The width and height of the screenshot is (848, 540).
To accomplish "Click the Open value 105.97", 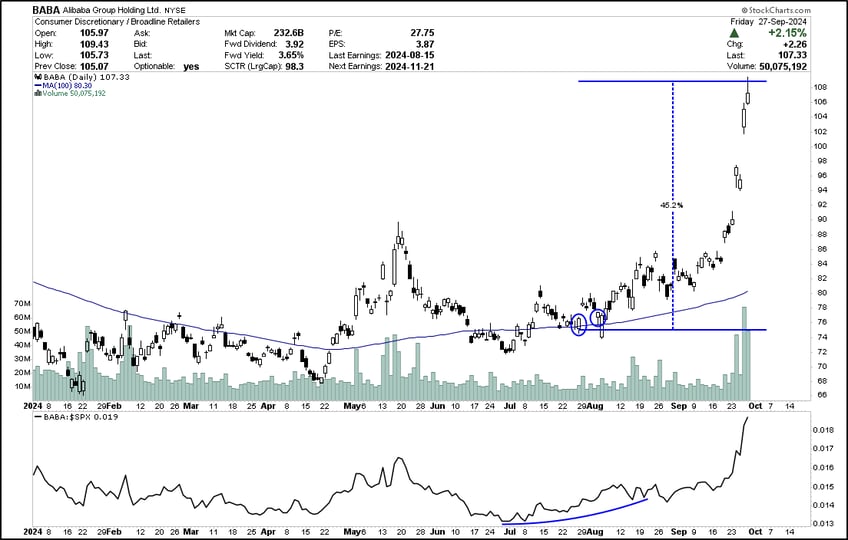I will click(94, 33).
